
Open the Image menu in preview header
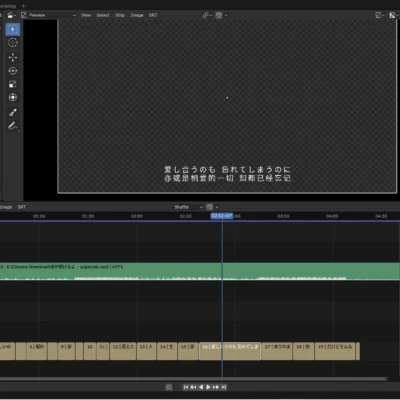click(137, 15)
